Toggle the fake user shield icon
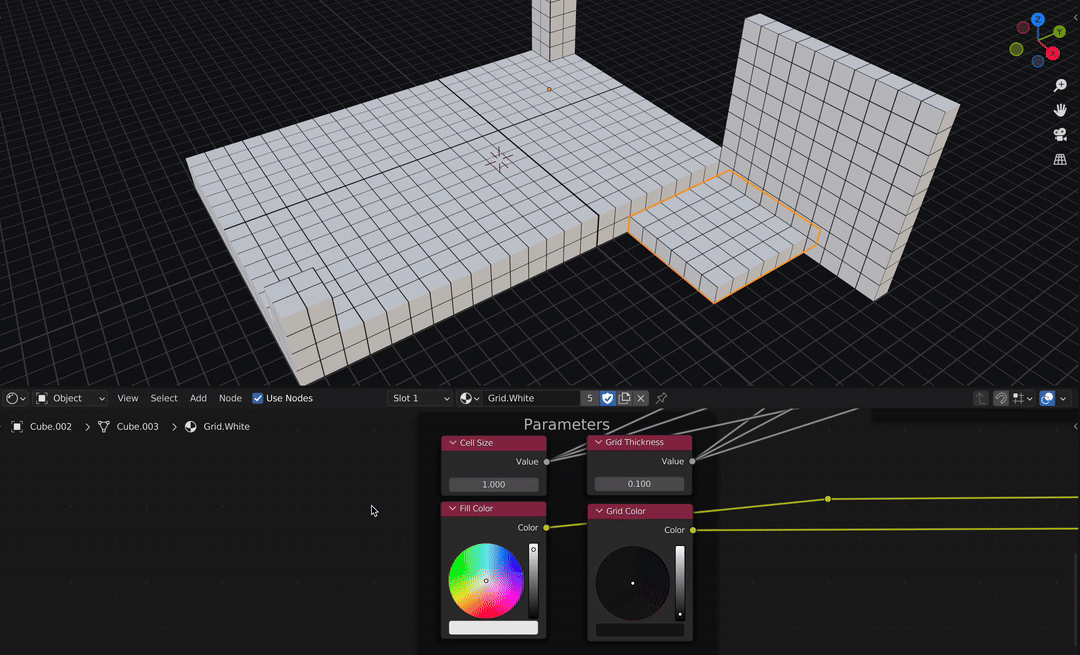 608,398
